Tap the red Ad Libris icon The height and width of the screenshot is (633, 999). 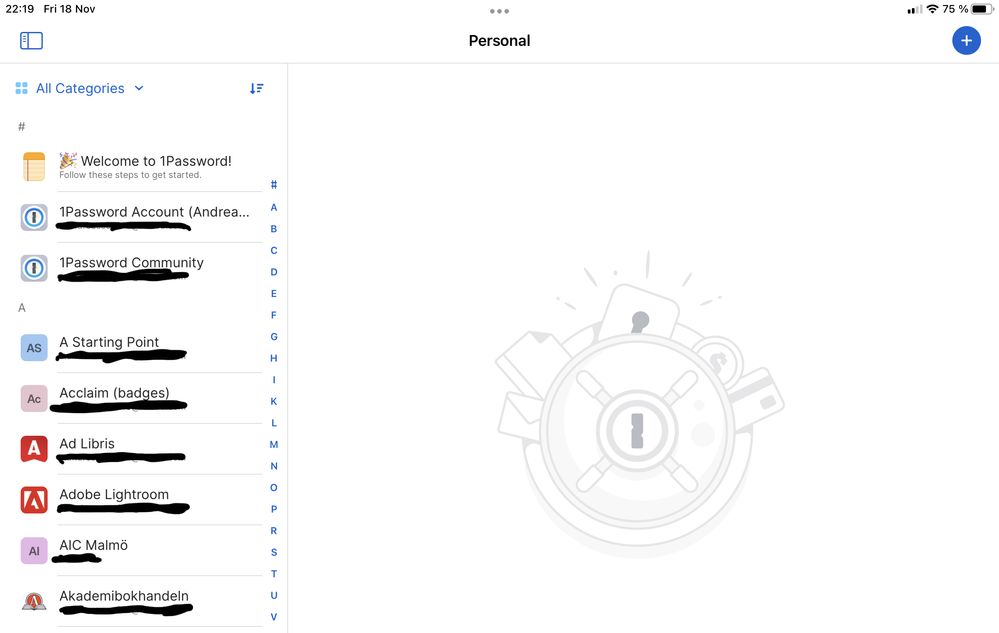tap(34, 449)
